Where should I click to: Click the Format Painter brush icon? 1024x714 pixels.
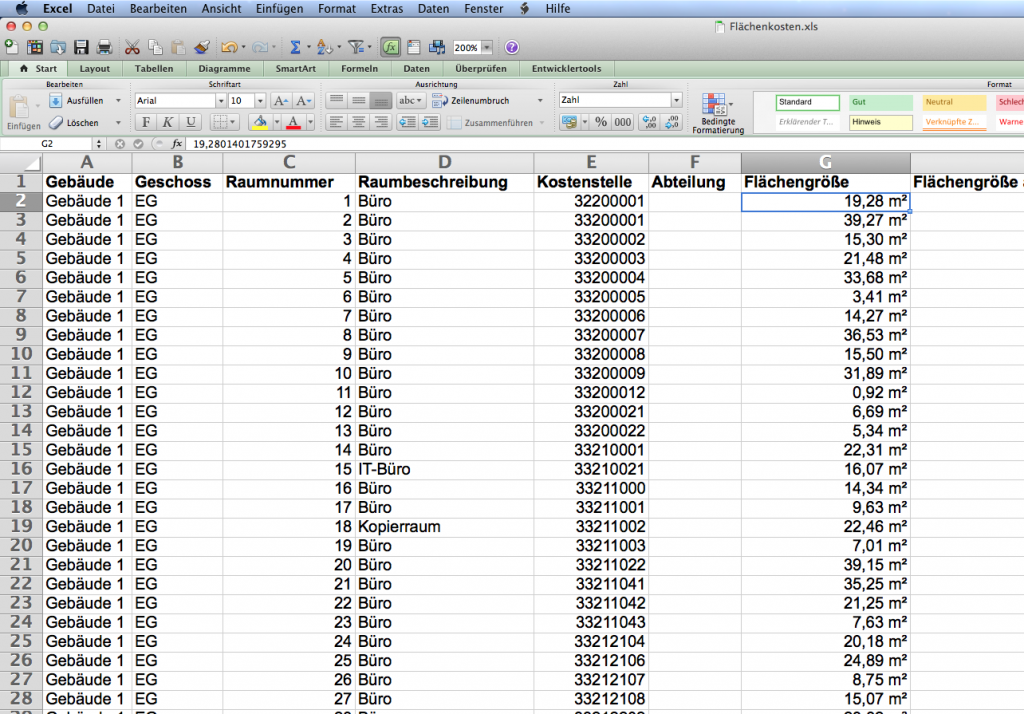click(201, 47)
